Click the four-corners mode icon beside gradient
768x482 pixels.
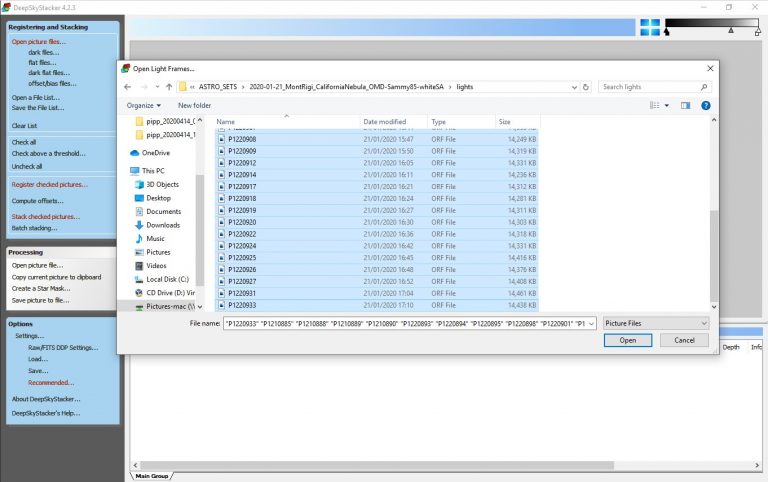click(x=650, y=27)
